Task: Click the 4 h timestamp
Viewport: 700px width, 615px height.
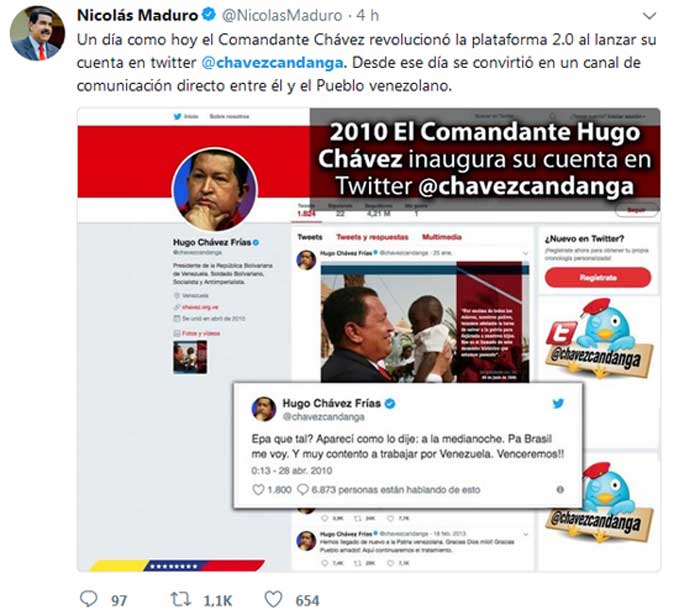Action: pos(368,16)
